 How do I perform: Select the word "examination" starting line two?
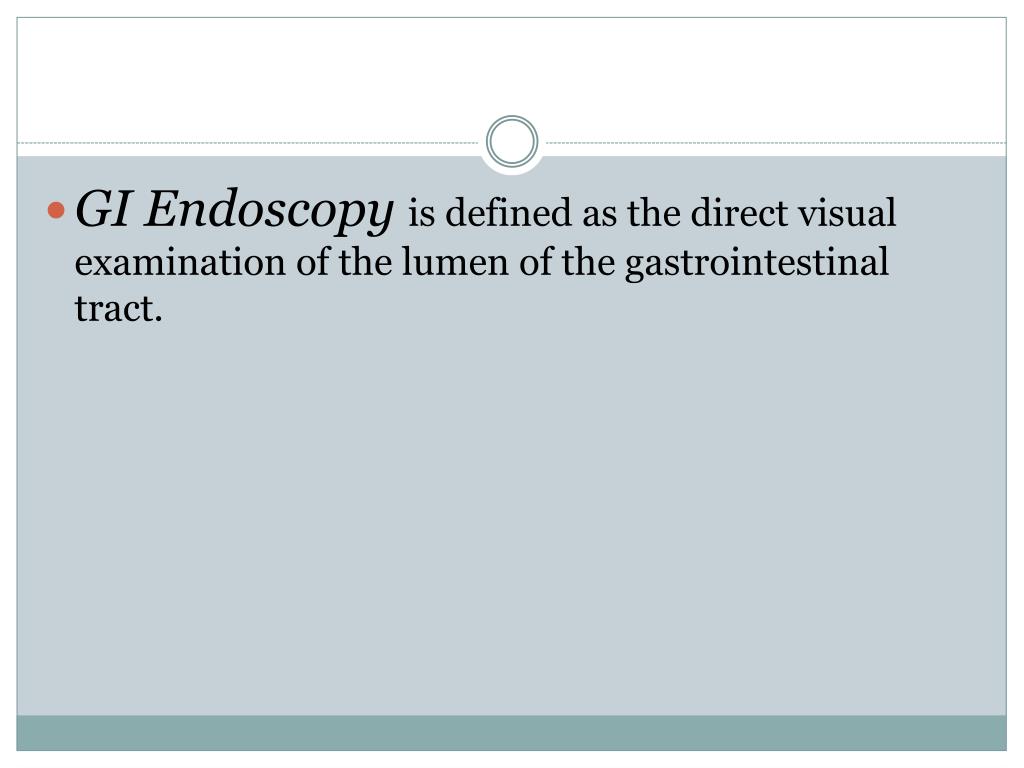coord(180,262)
